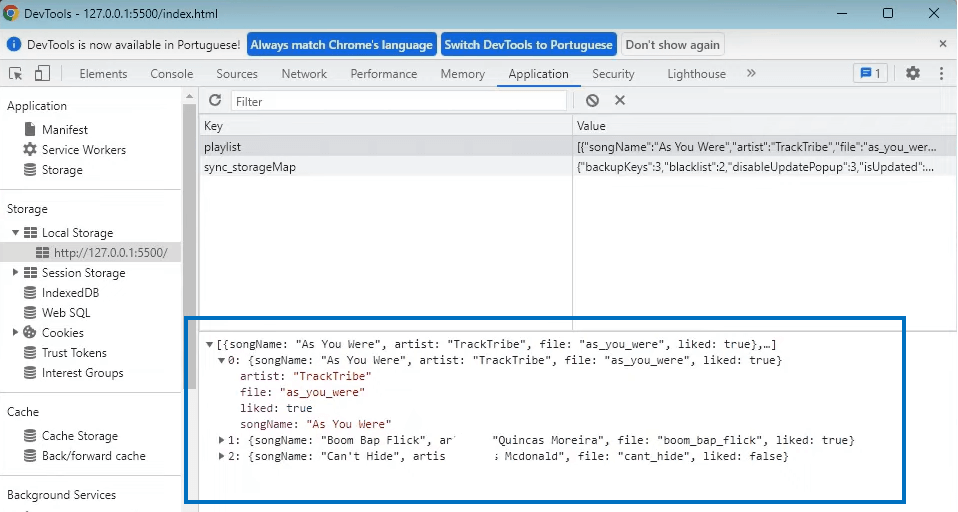Viewport: 958px width, 512px height.
Task: Open DevTools settings gear
Action: (912, 73)
